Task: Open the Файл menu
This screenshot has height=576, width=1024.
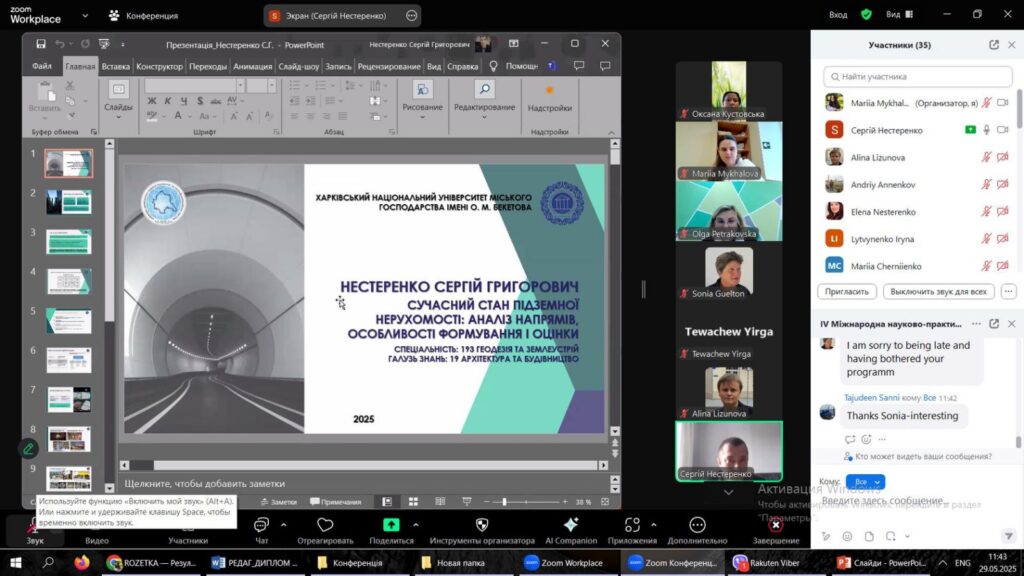Action: 42,66
